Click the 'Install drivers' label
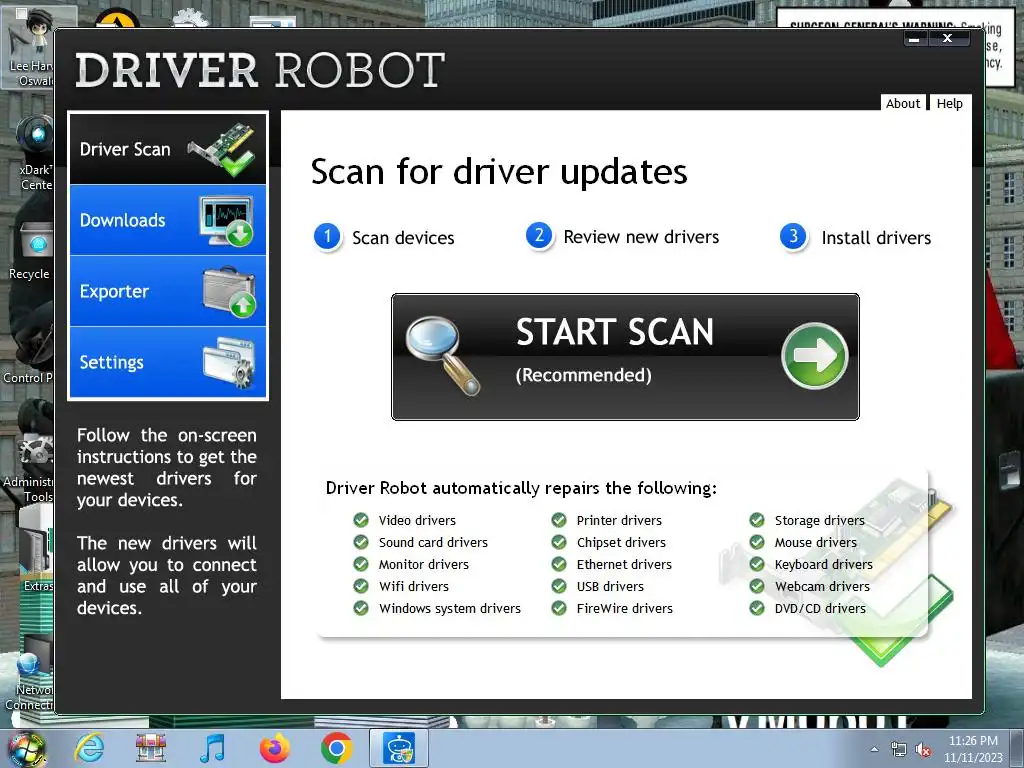1024x768 pixels. tap(876, 238)
